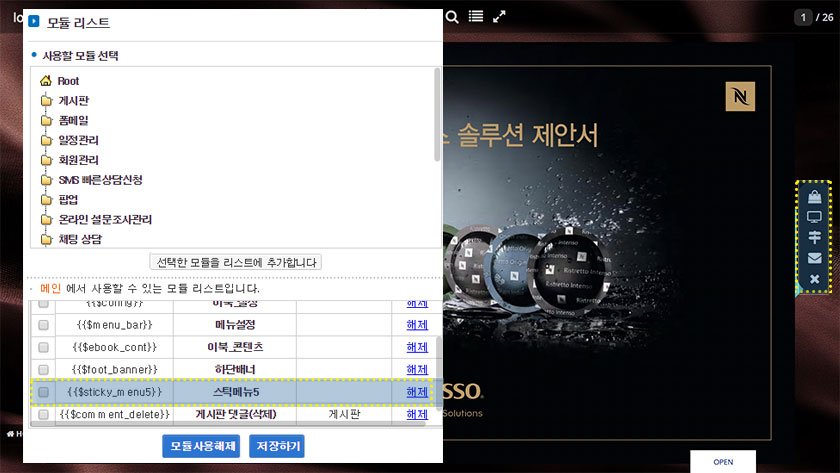The height and width of the screenshot is (473, 840).
Task: Click the 모듈사용해제 button
Action: point(200,446)
